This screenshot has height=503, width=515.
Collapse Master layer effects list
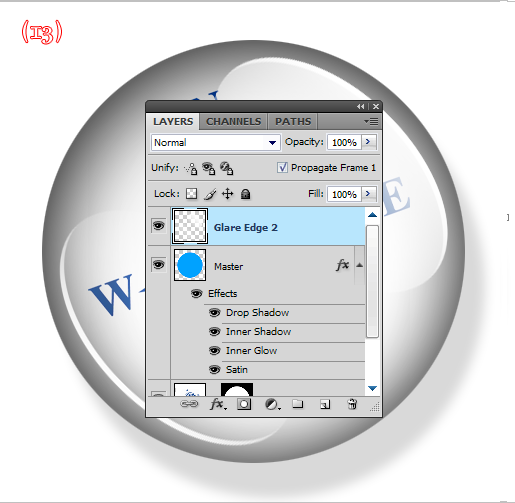(359, 265)
